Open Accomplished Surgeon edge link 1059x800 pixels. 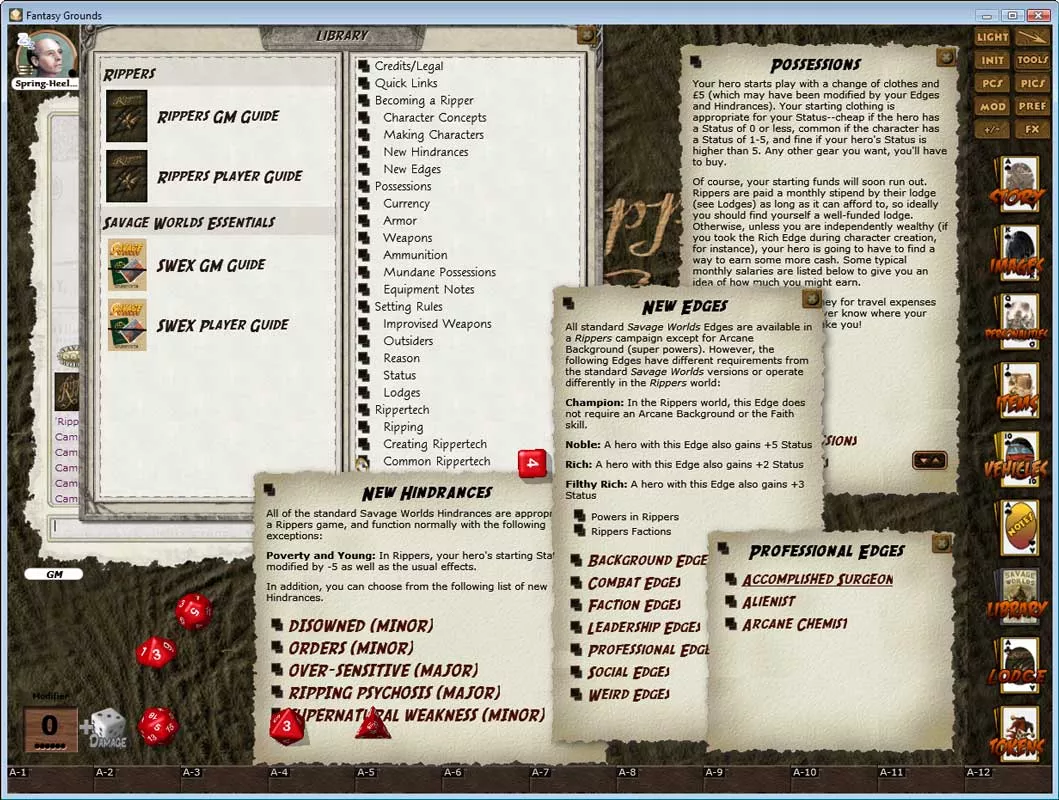tap(817, 579)
